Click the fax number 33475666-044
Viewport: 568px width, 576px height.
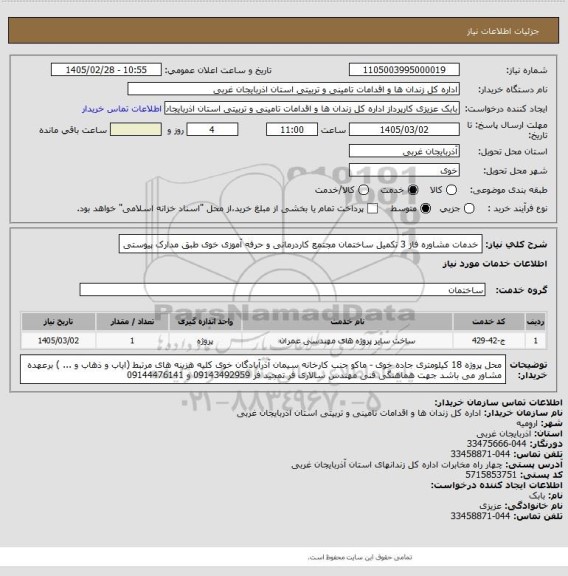(496, 444)
